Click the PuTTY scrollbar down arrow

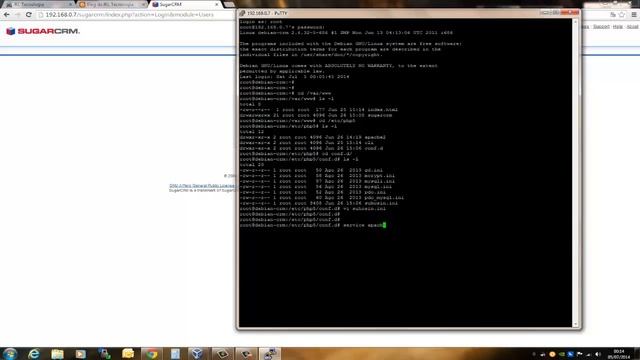click(x=576, y=324)
